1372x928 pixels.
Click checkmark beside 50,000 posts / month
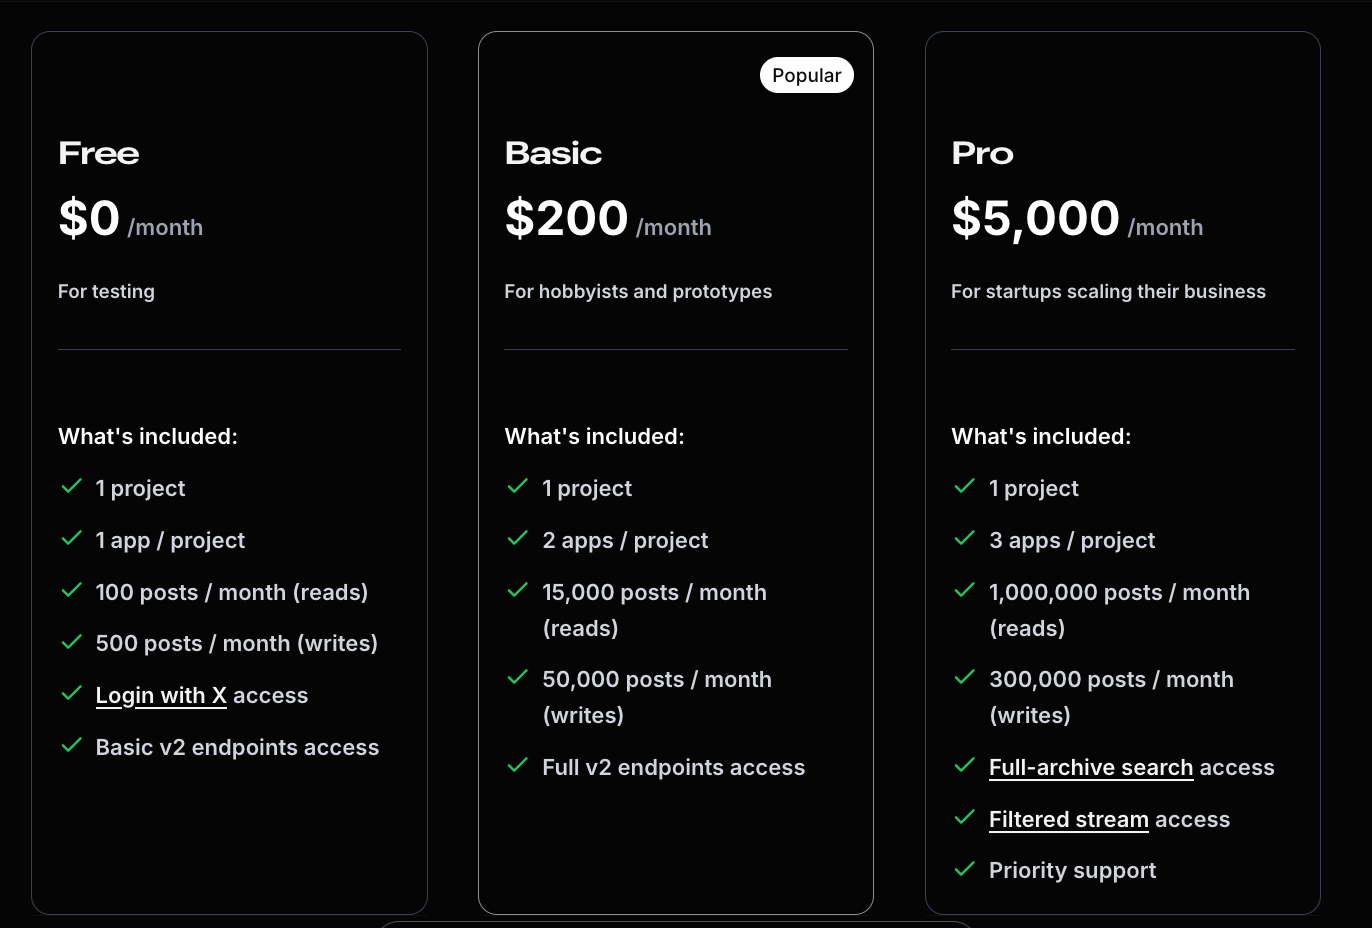pos(517,678)
